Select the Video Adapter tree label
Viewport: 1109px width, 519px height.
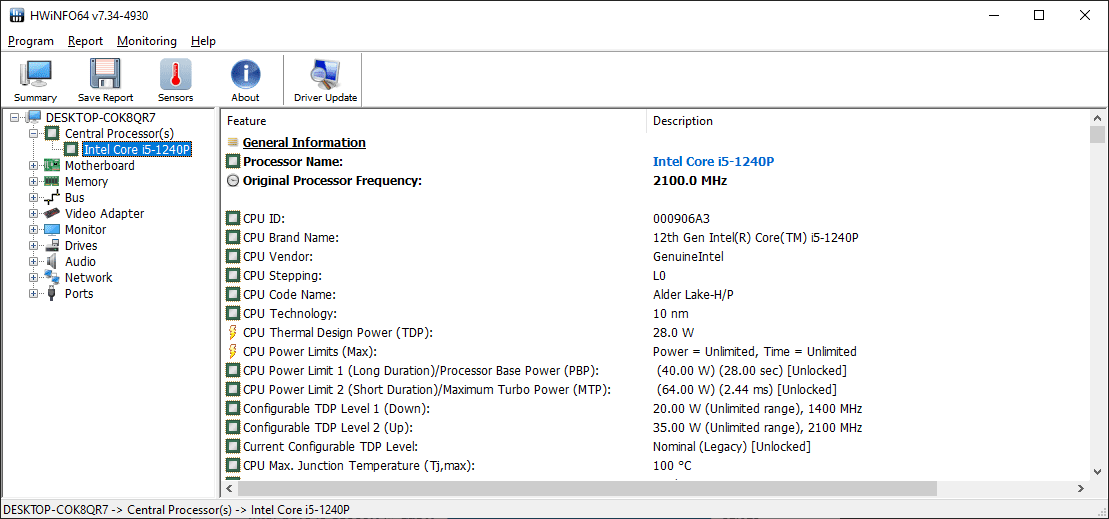pos(105,213)
